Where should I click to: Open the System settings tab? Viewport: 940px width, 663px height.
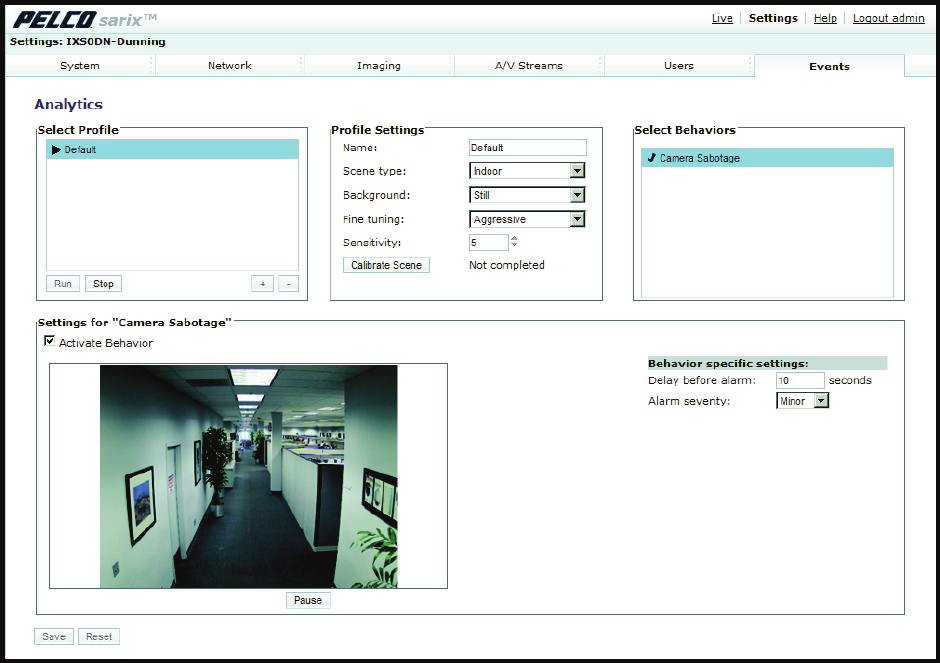click(80, 65)
